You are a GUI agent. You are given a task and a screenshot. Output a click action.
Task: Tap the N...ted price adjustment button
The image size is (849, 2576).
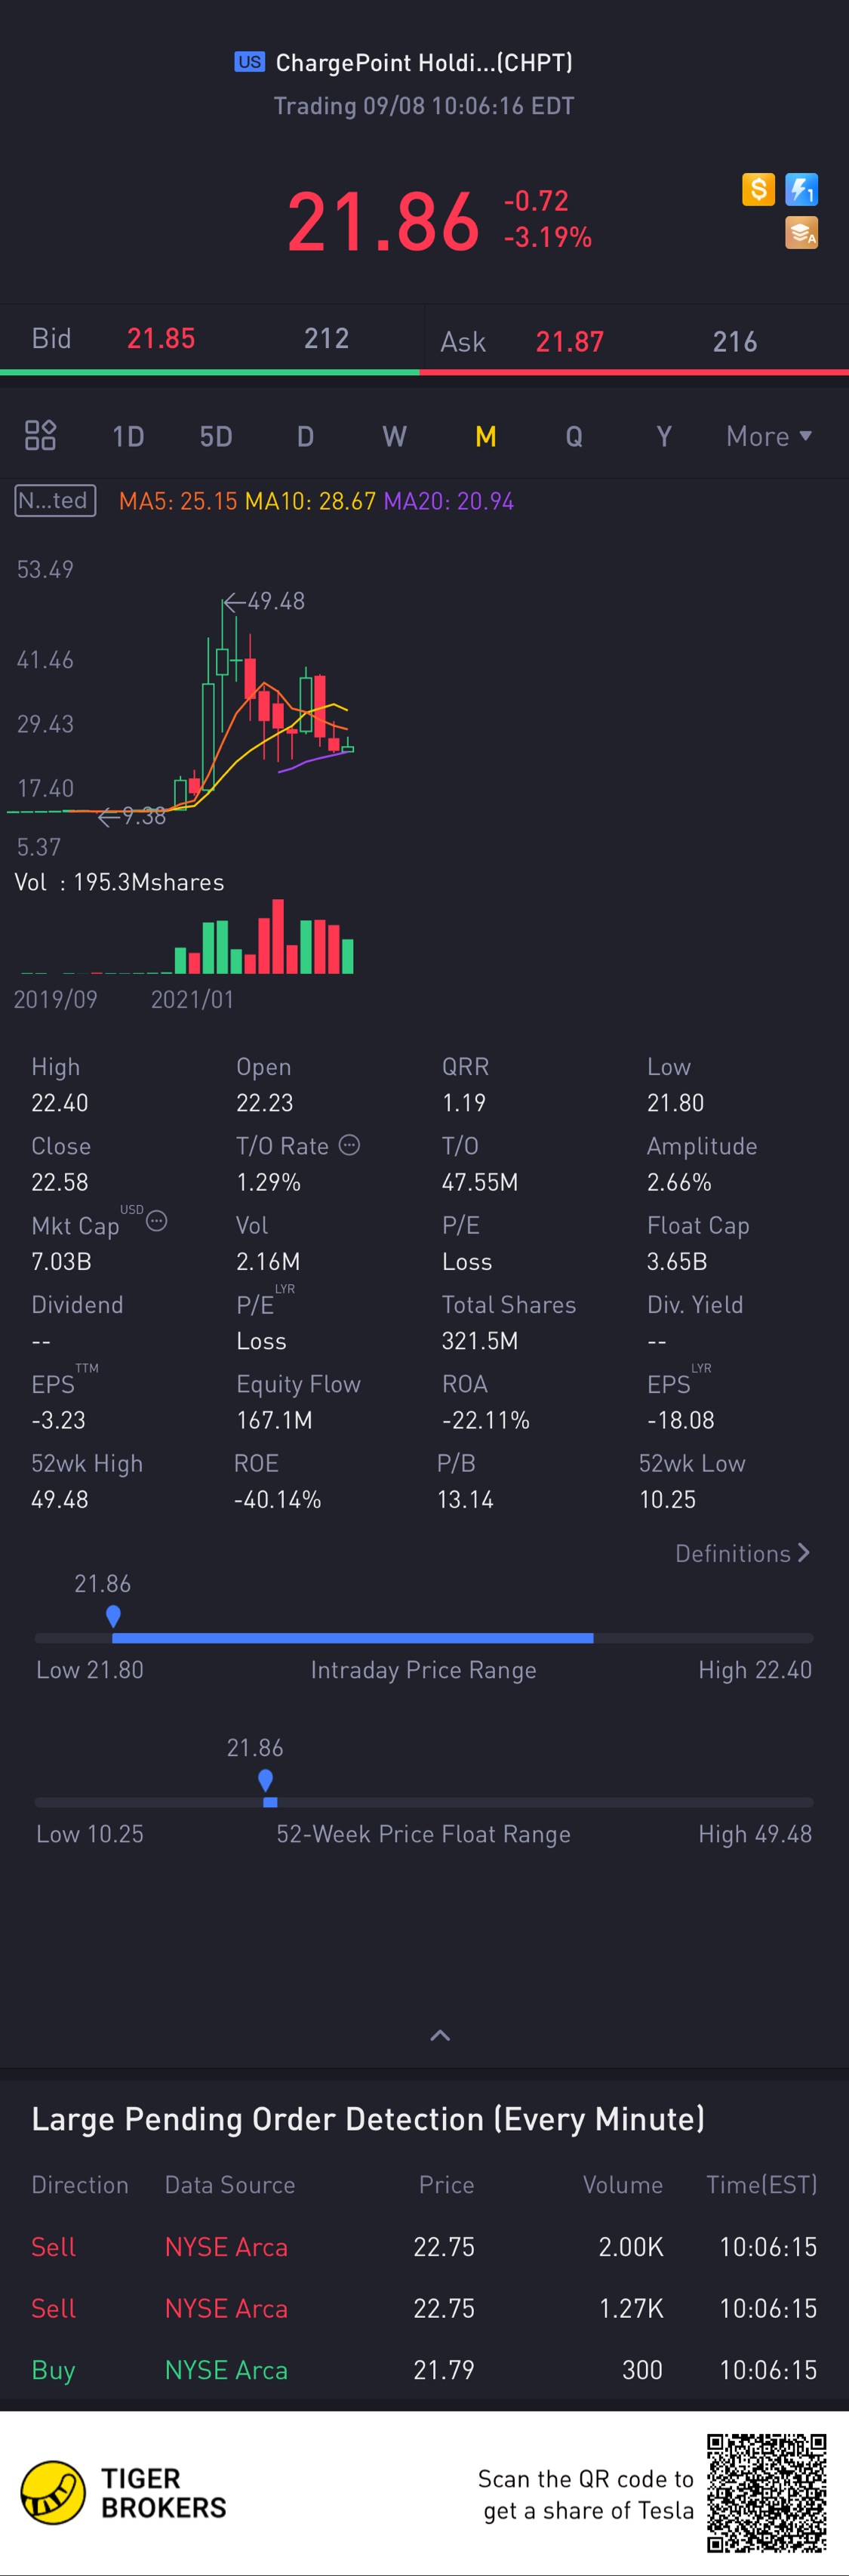coord(55,500)
